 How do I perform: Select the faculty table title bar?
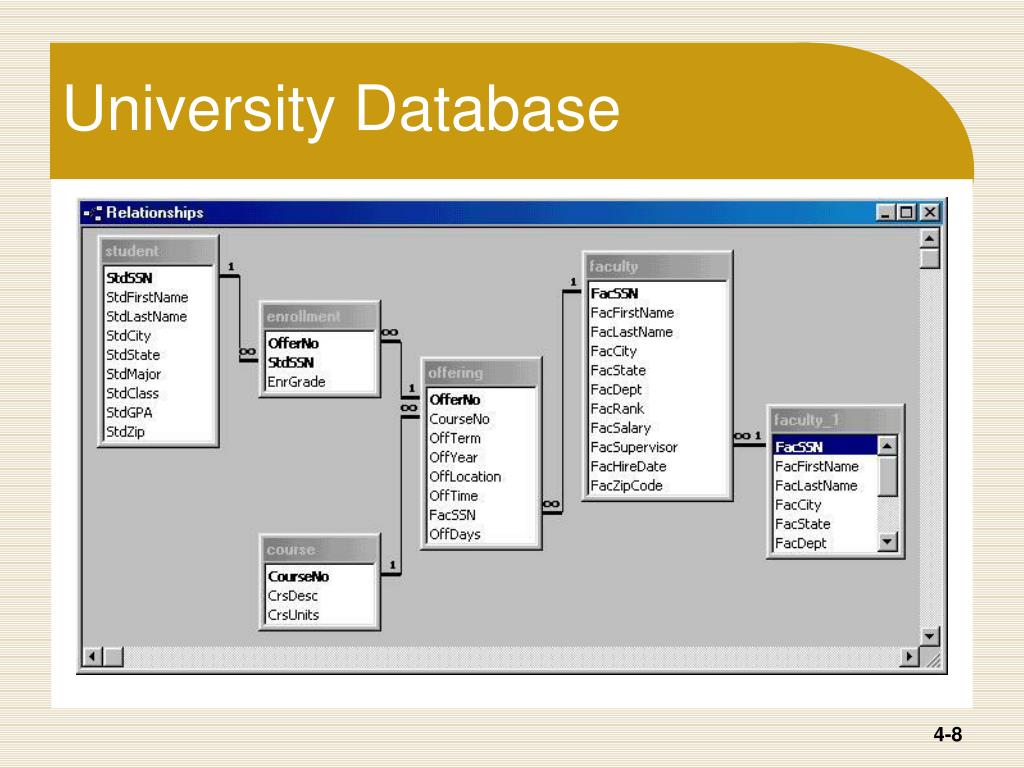tap(657, 266)
